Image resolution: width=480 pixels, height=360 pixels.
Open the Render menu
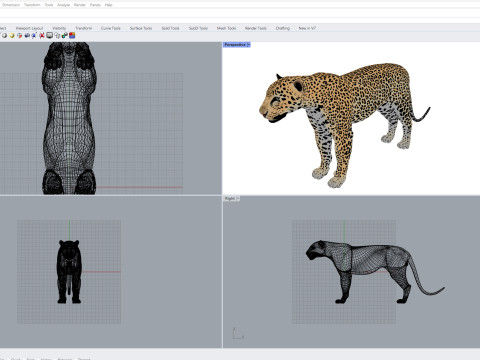[x=80, y=5]
